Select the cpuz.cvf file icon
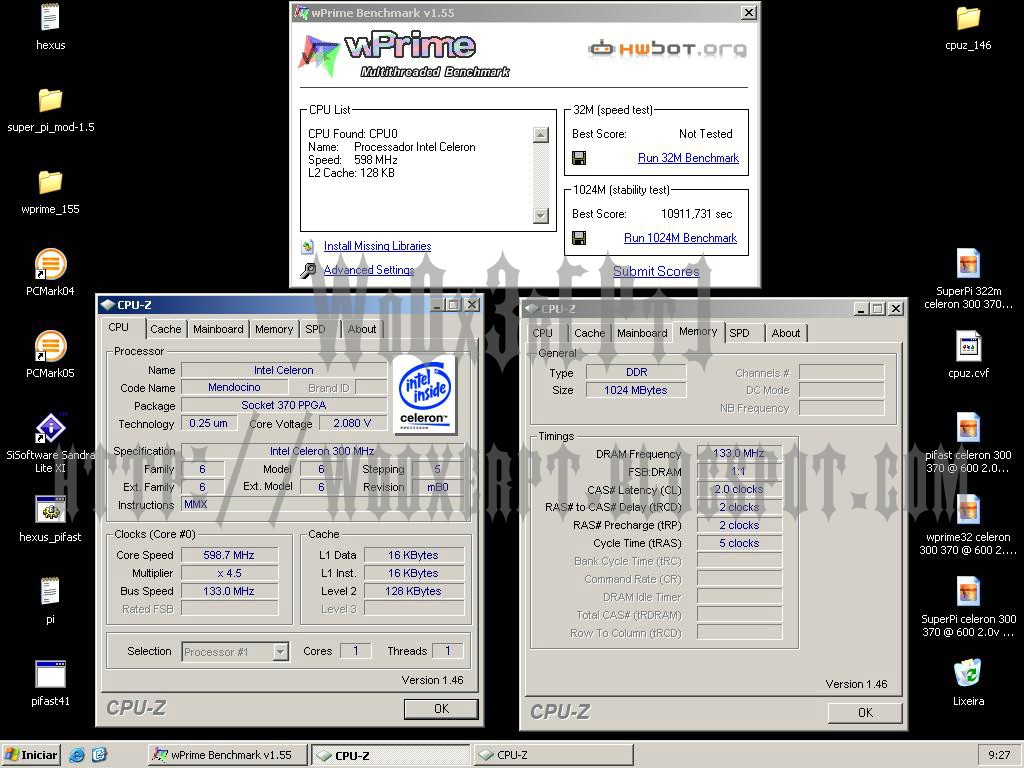The height and width of the screenshot is (768, 1024). [x=968, y=346]
